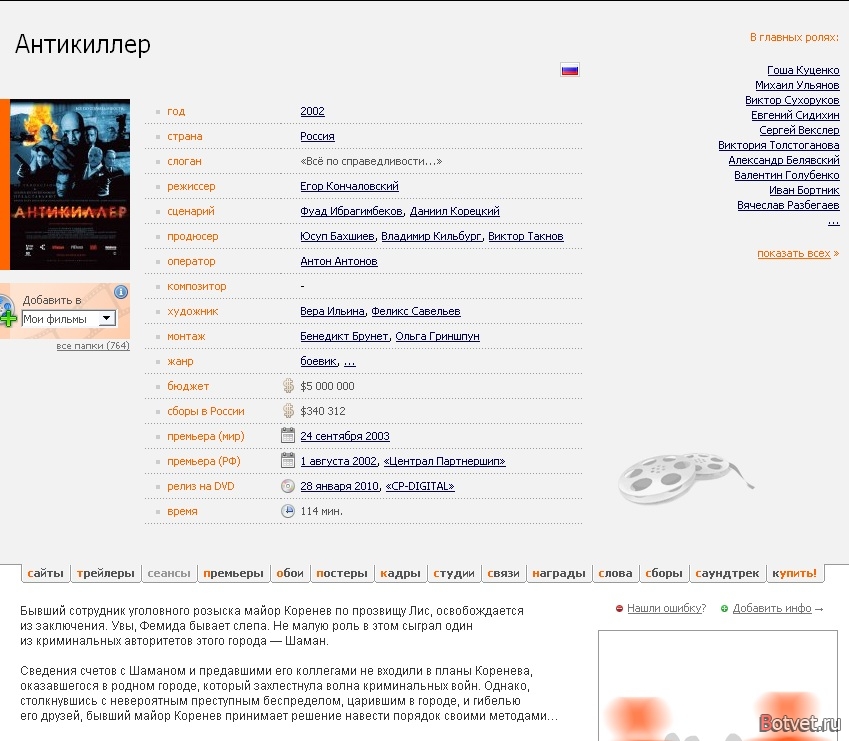The width and height of the screenshot is (849, 741).
Task: Click the DVD disc icon by релиз на DVD
Action: pos(288,486)
